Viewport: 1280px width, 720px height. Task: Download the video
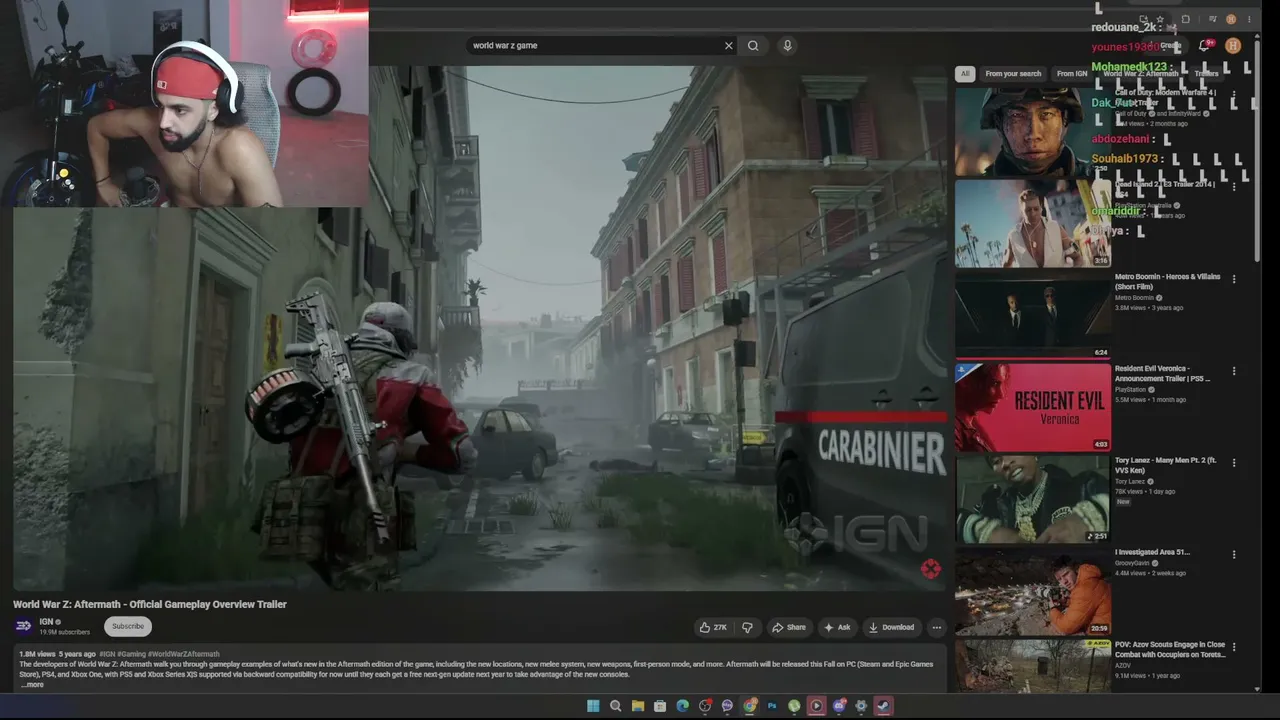point(891,627)
